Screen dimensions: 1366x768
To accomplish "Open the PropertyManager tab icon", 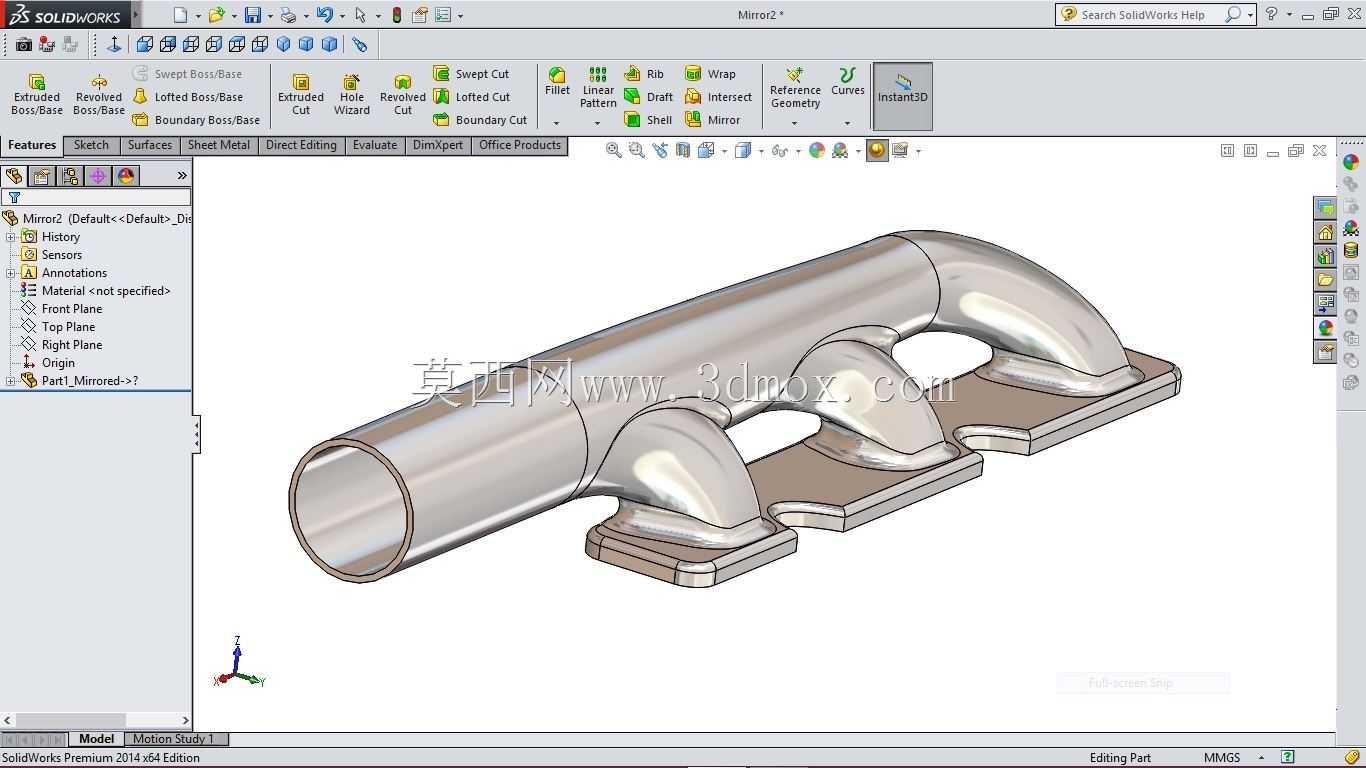I will pyautogui.click(x=42, y=176).
